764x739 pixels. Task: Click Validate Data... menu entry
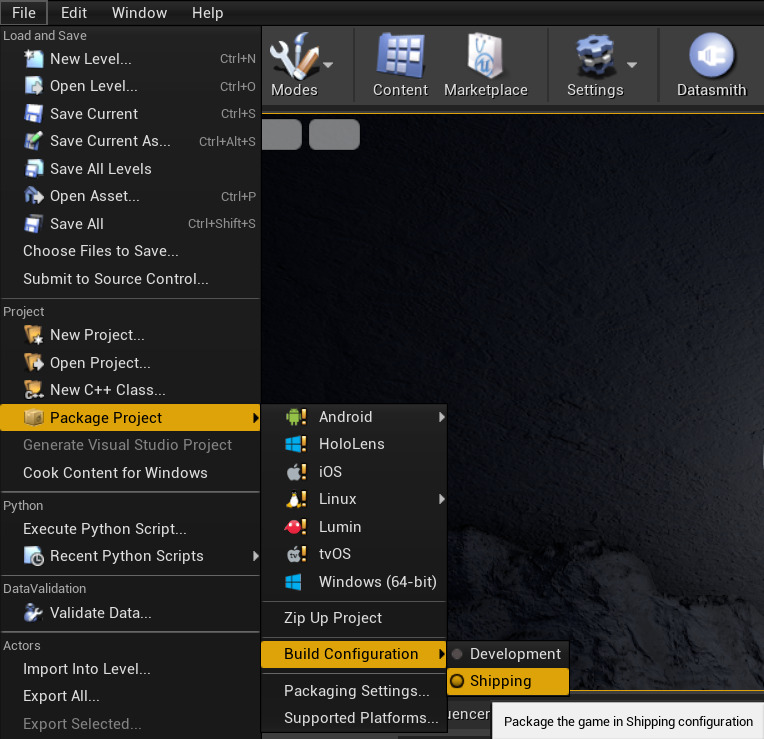coord(100,613)
